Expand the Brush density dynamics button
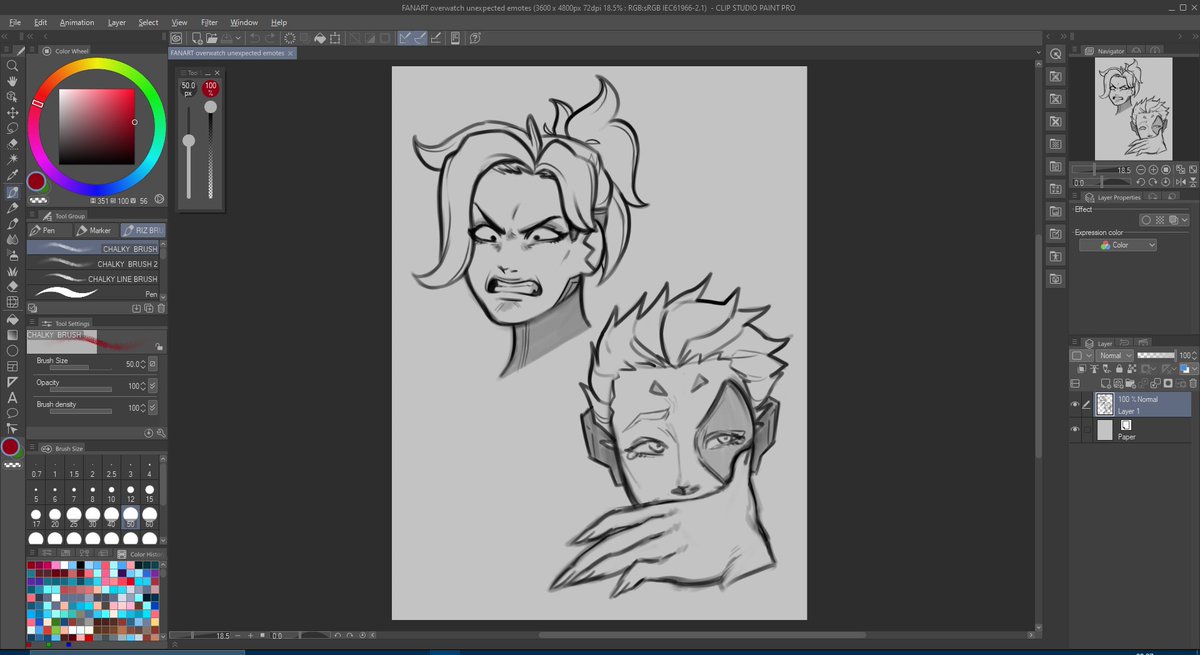Image resolution: width=1200 pixels, height=655 pixels. [x=153, y=407]
